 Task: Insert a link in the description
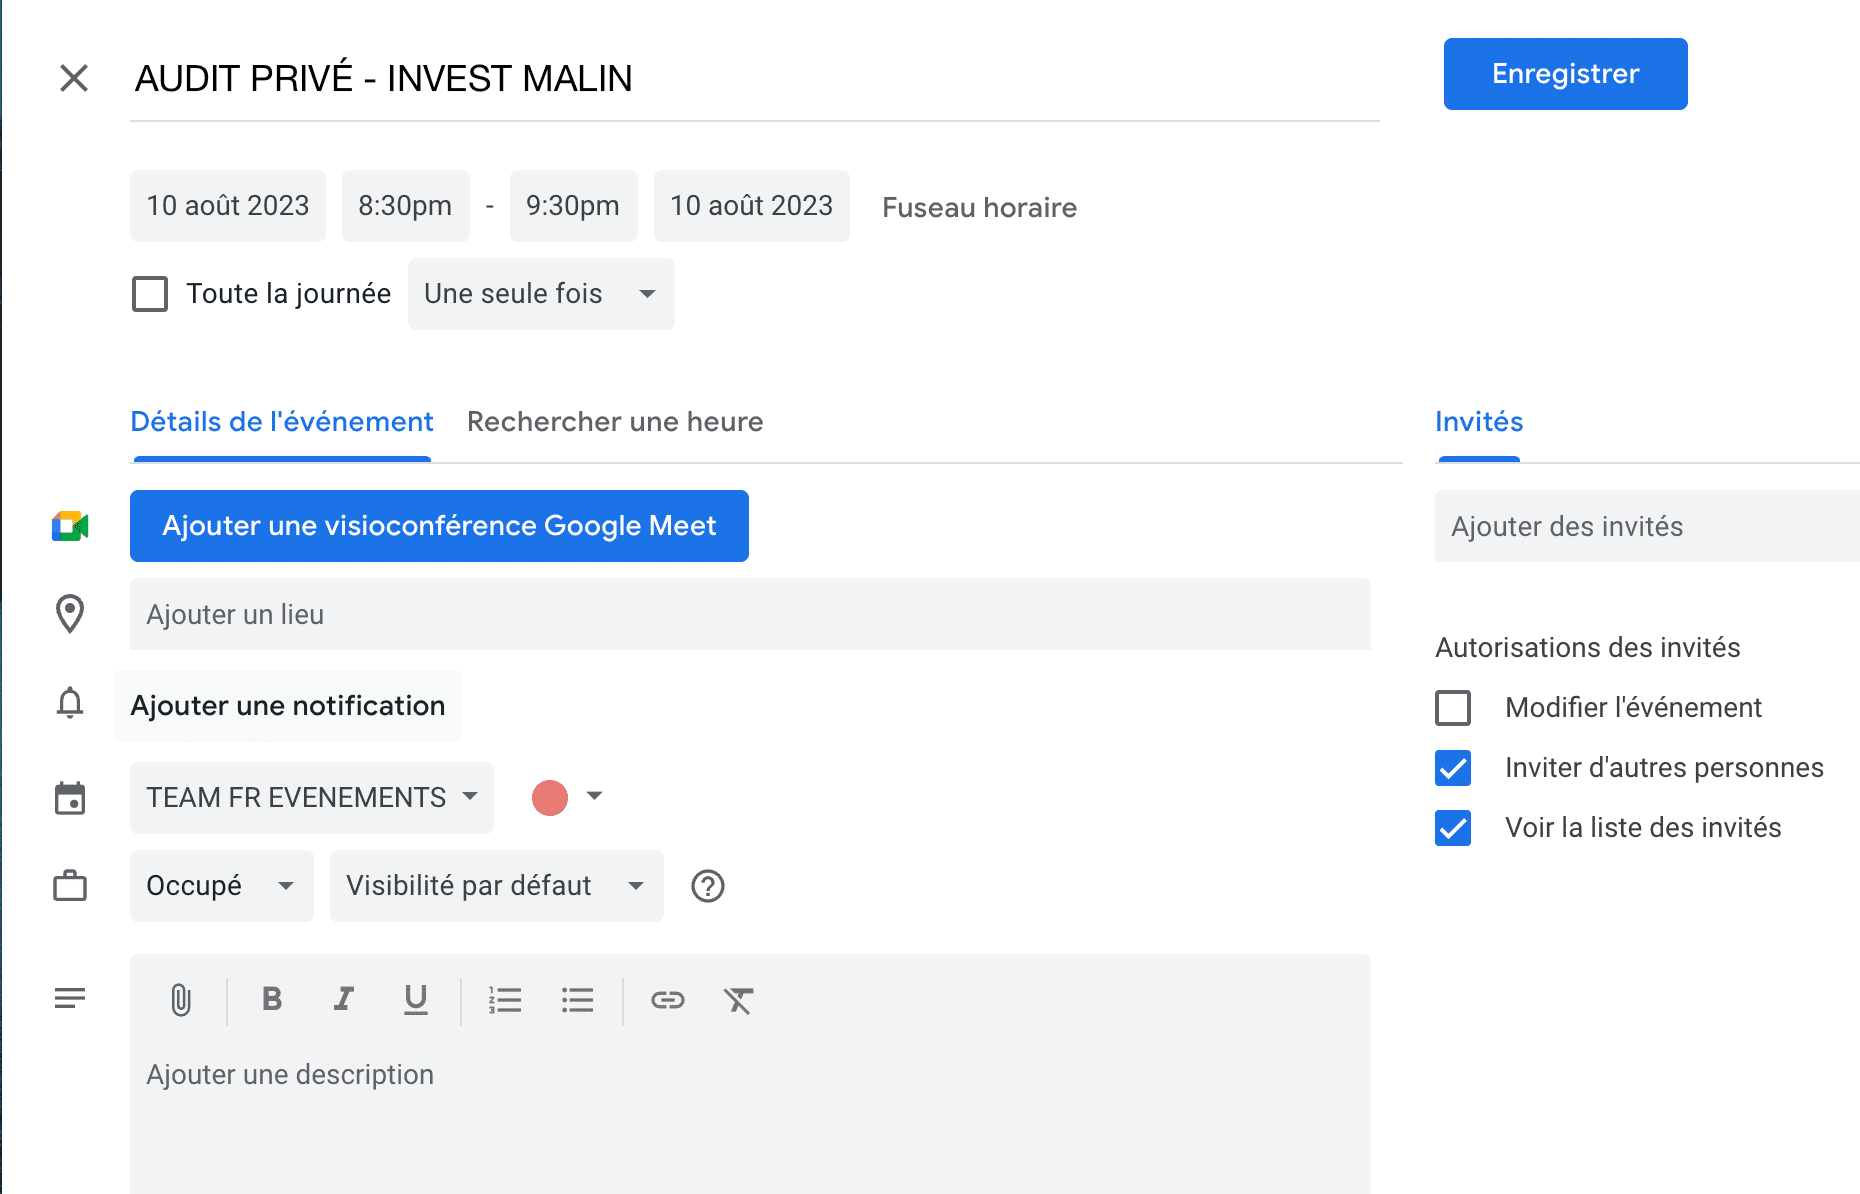(668, 1000)
